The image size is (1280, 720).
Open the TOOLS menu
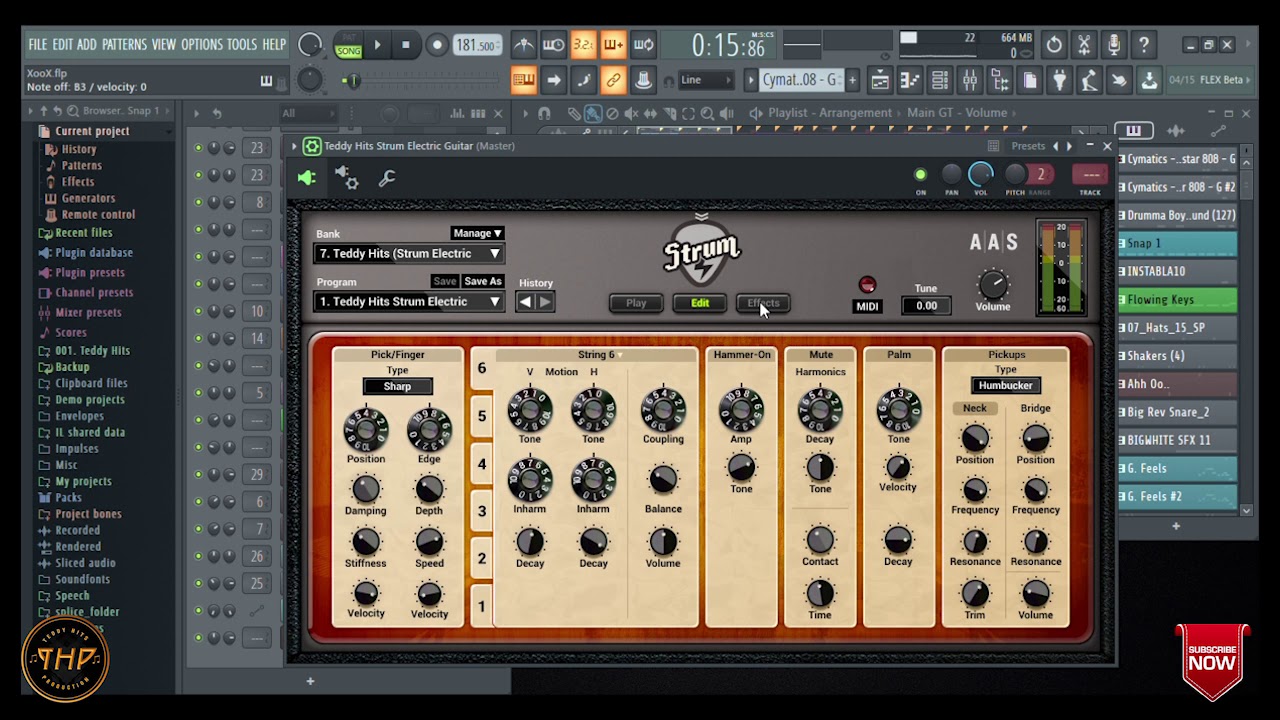(x=242, y=45)
